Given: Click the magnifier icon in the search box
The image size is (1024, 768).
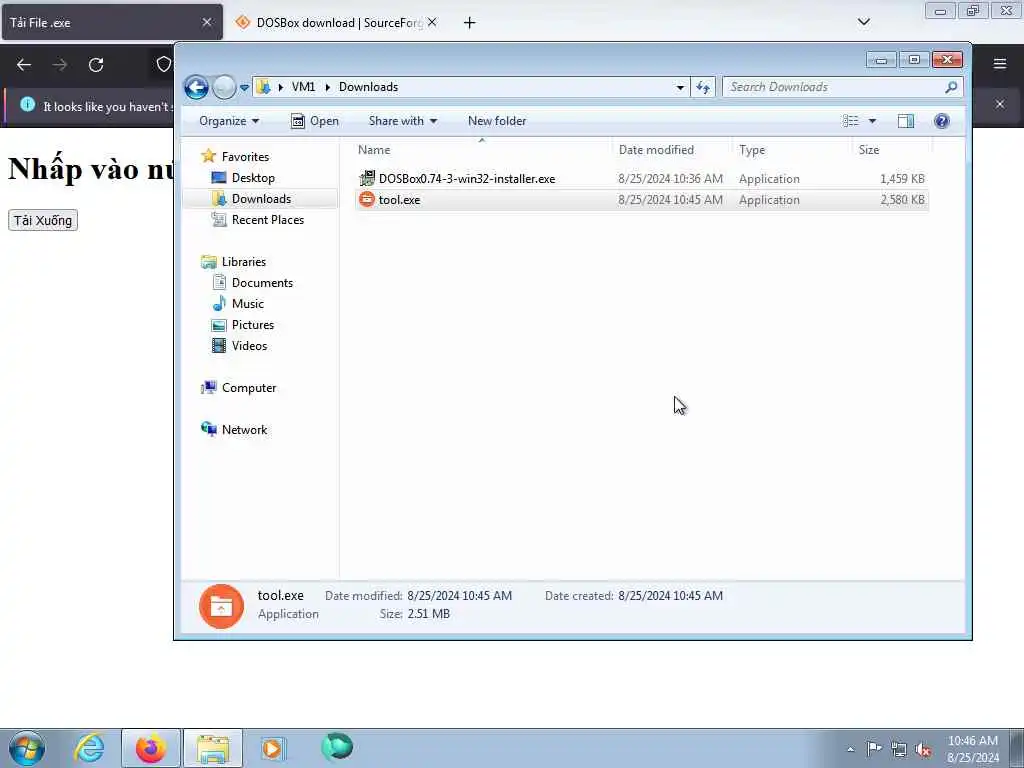Looking at the screenshot, I should (x=951, y=87).
